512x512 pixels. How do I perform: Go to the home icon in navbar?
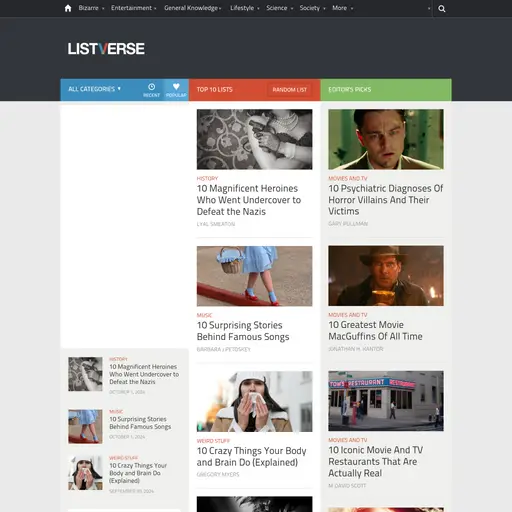point(68,8)
